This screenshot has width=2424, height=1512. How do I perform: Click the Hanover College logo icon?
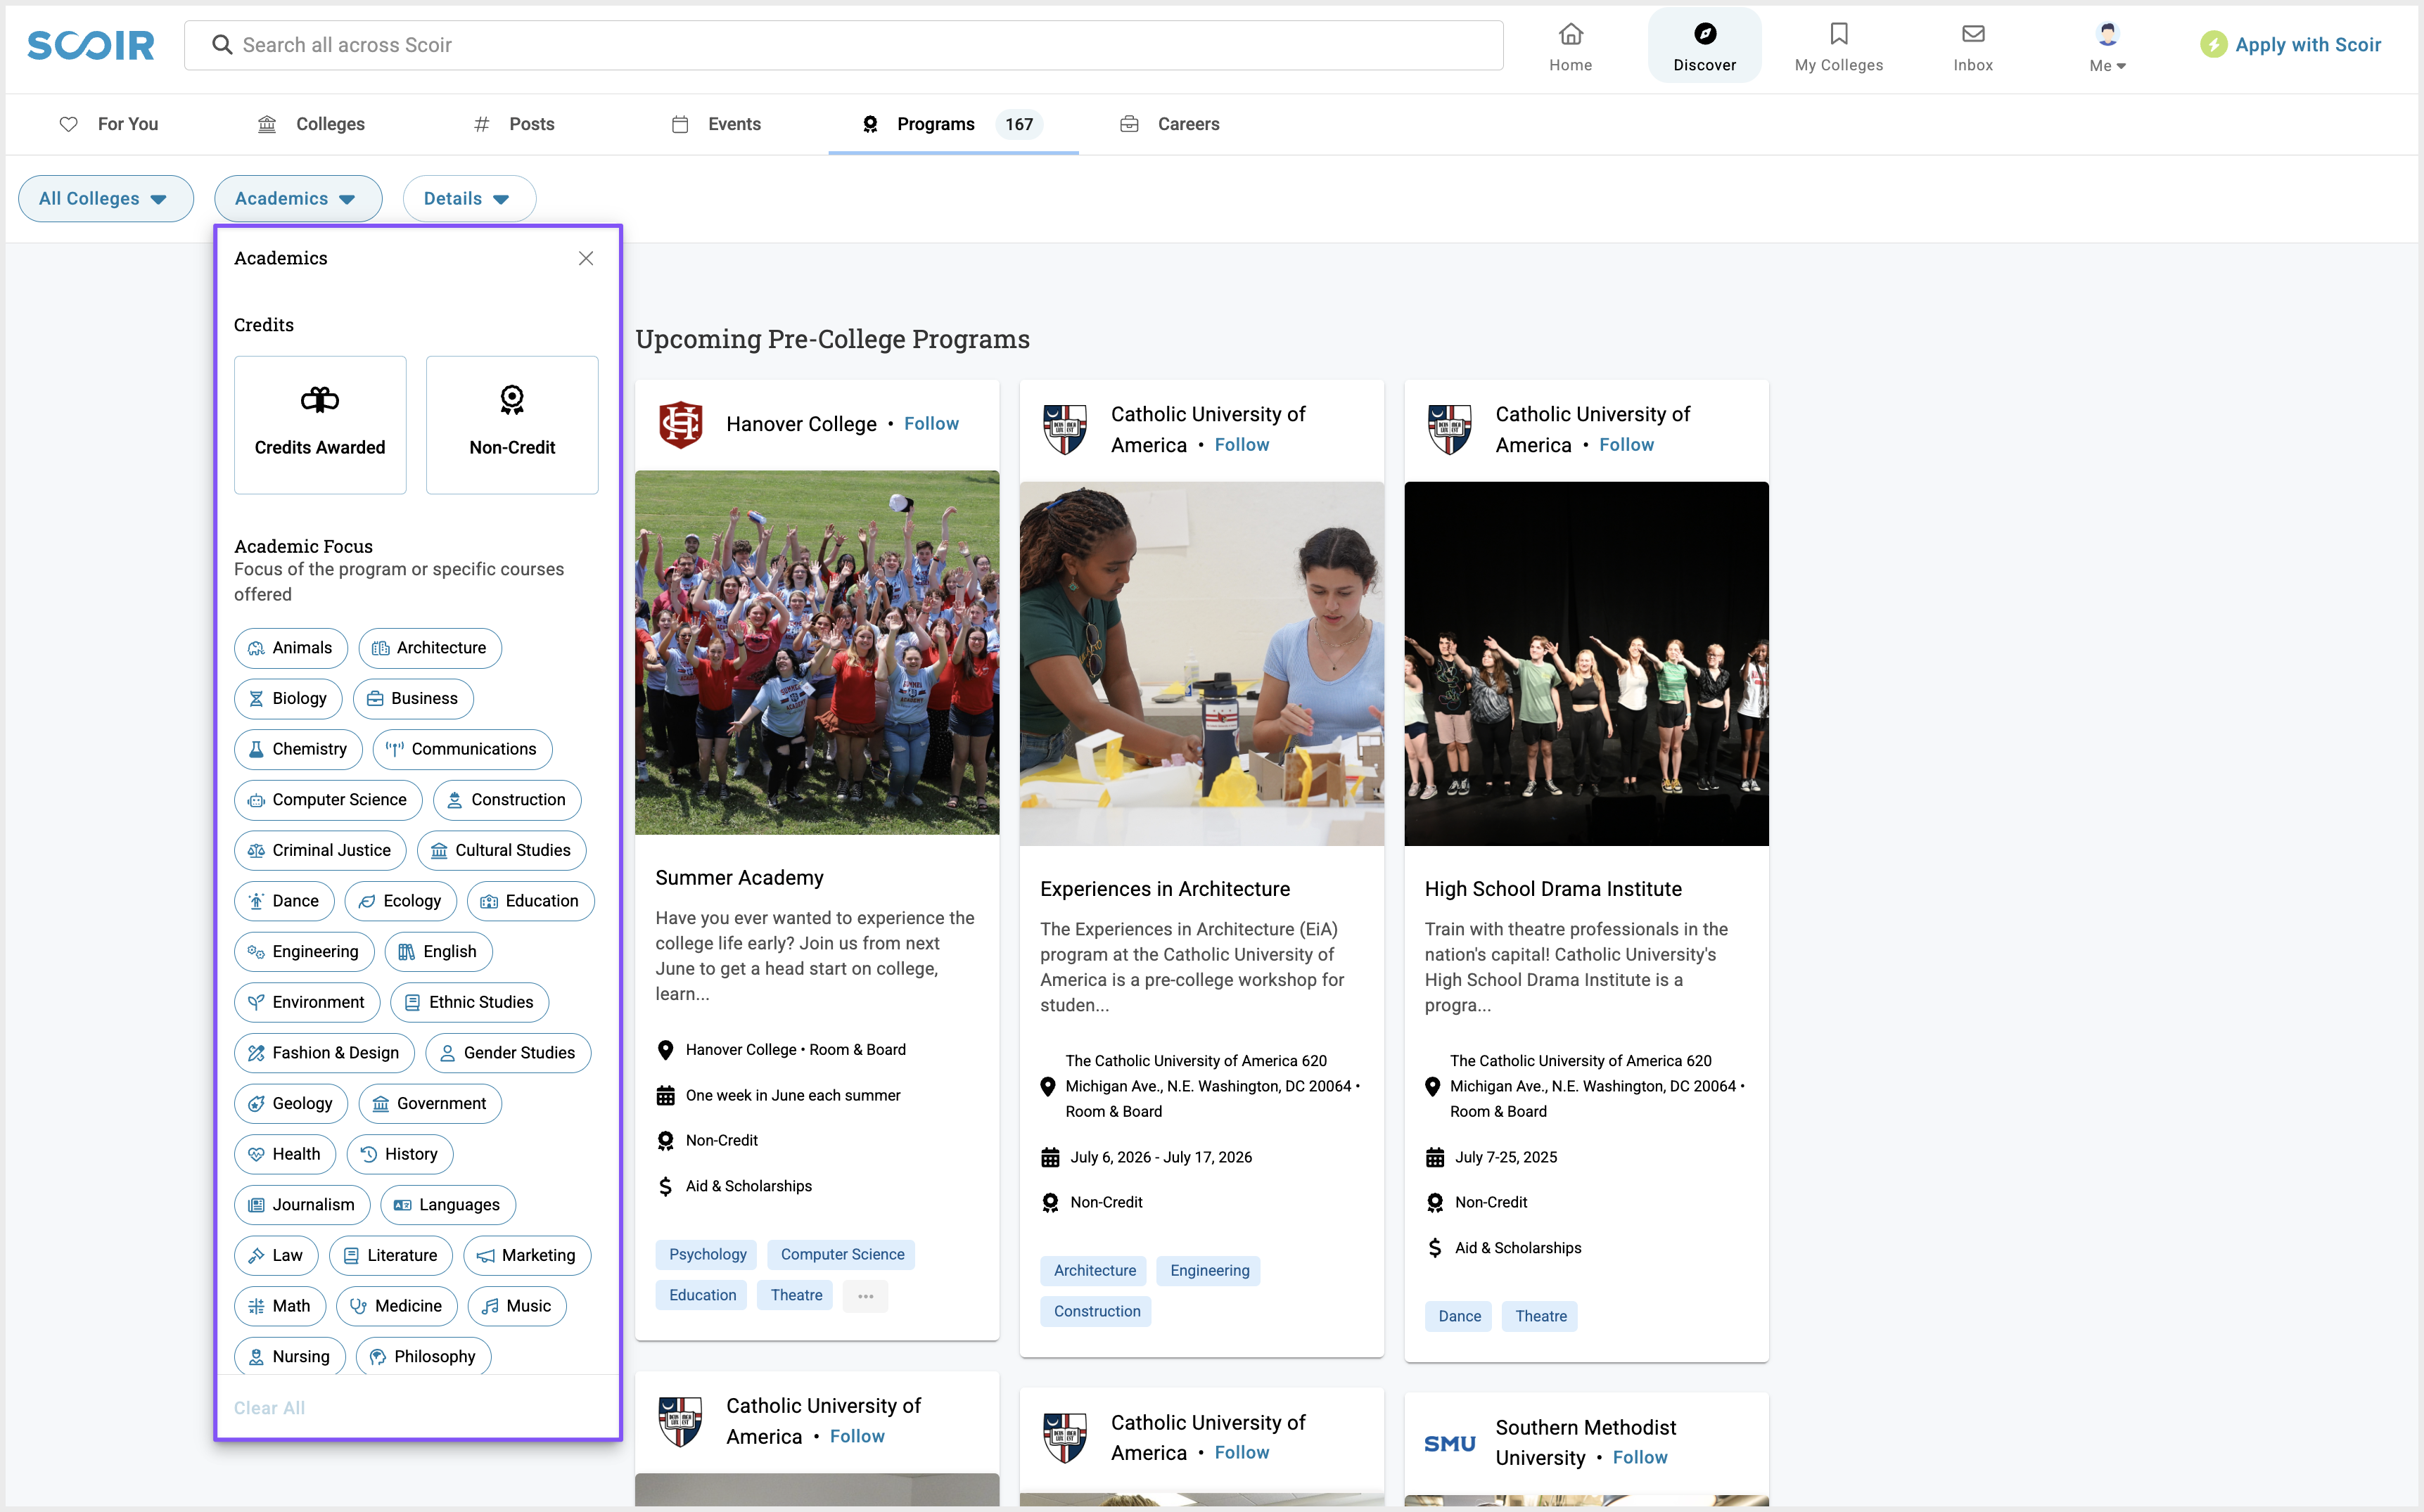pyautogui.click(x=681, y=424)
